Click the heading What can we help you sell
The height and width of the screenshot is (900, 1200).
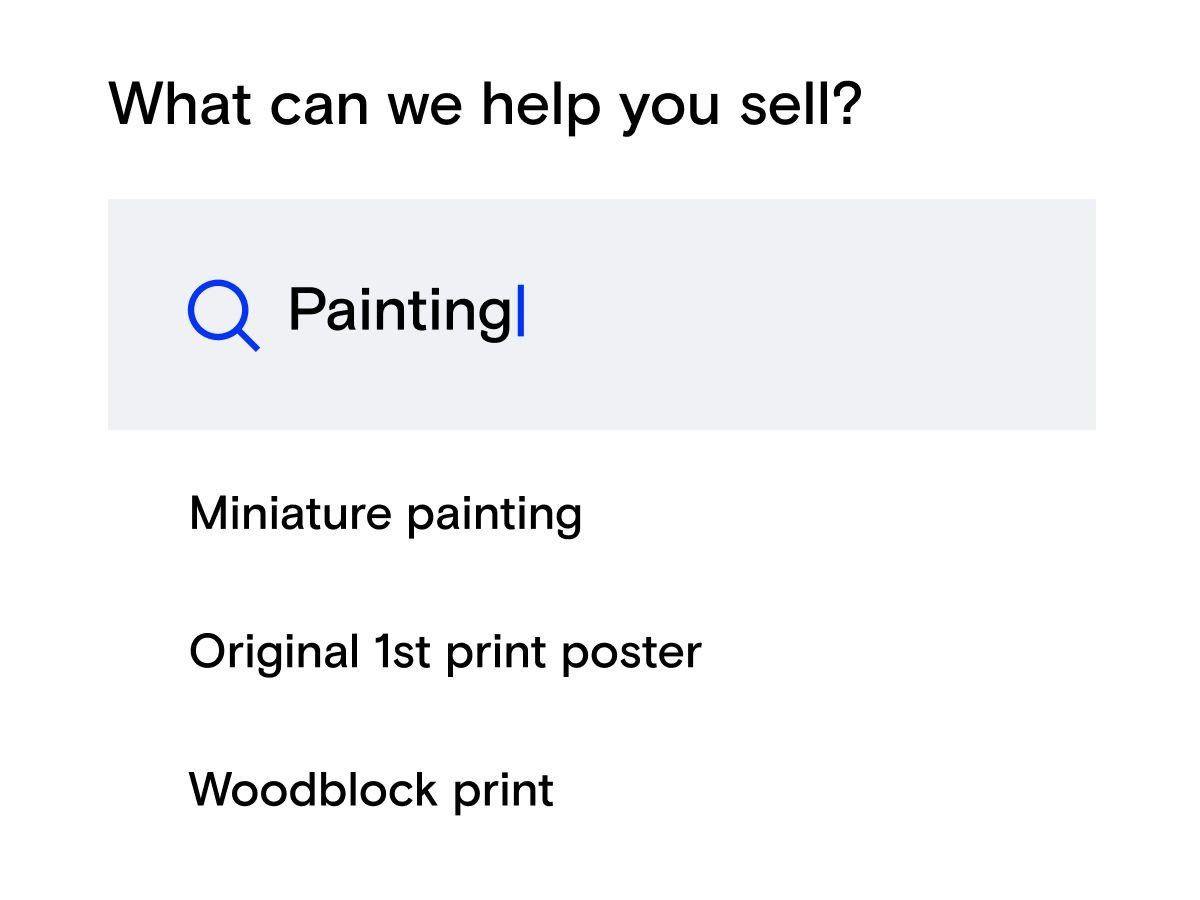click(x=484, y=103)
